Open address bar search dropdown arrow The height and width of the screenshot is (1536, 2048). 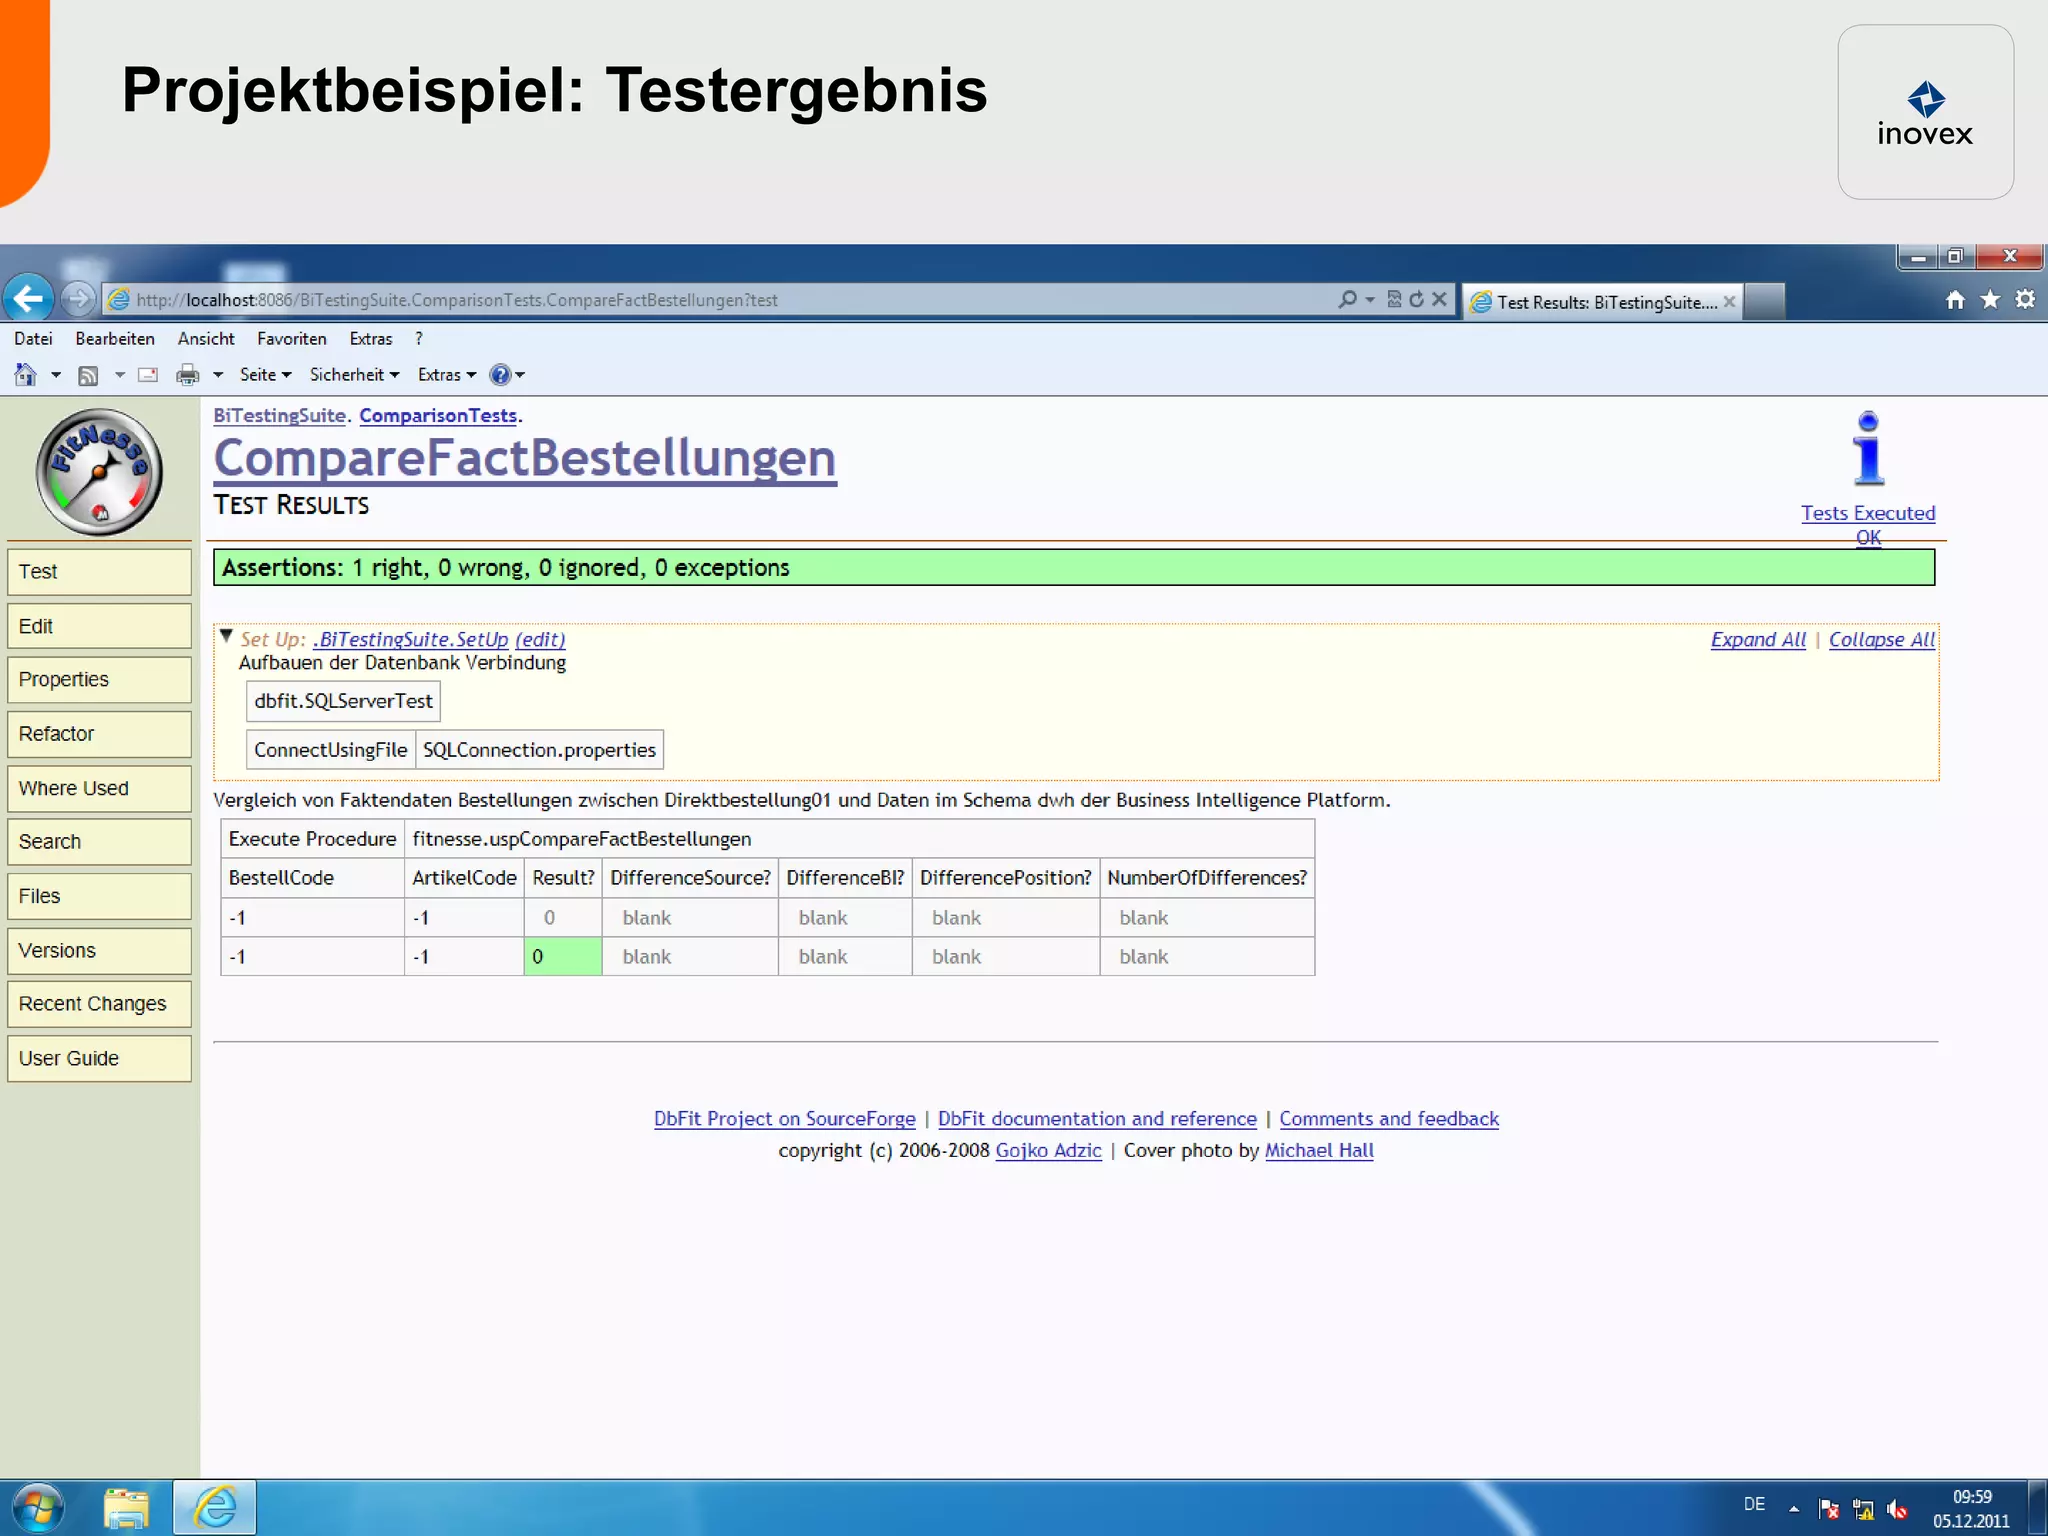point(1370,299)
